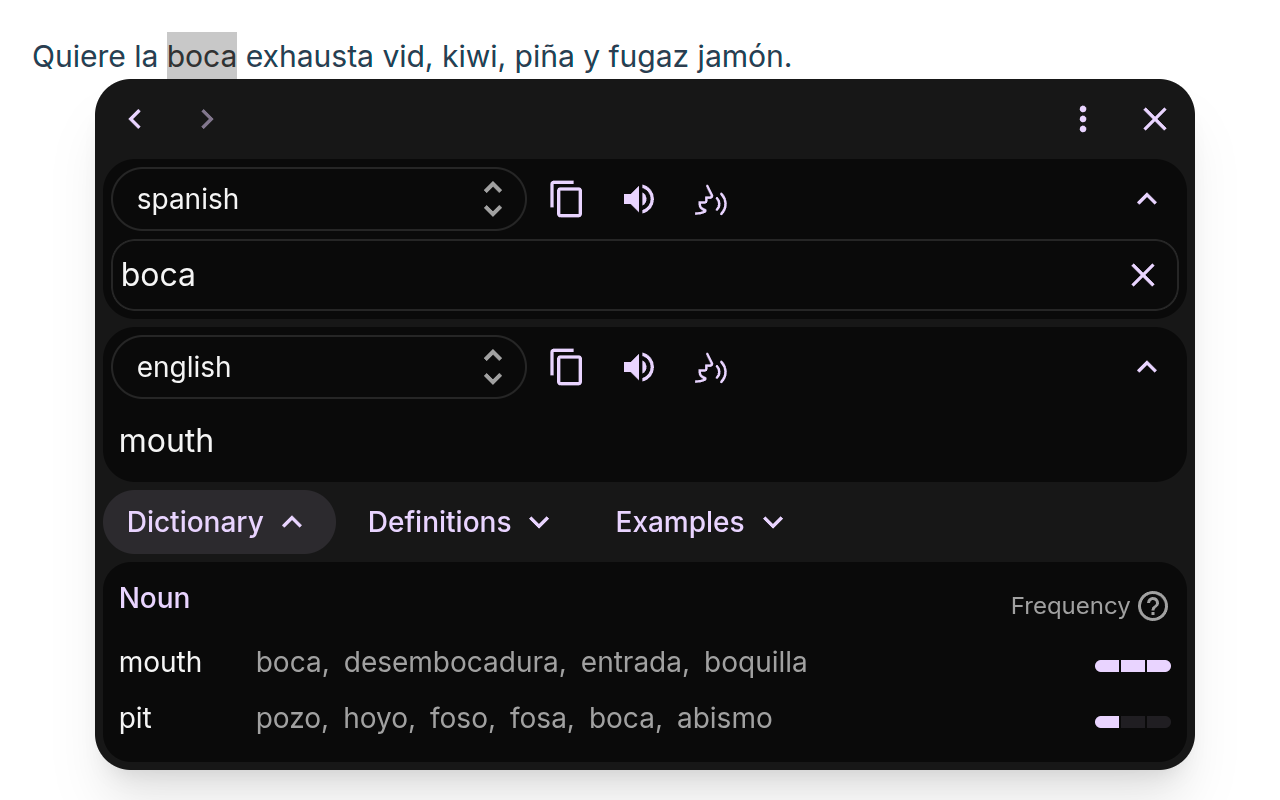
Task: Copy the English translation text
Action: [x=566, y=368]
